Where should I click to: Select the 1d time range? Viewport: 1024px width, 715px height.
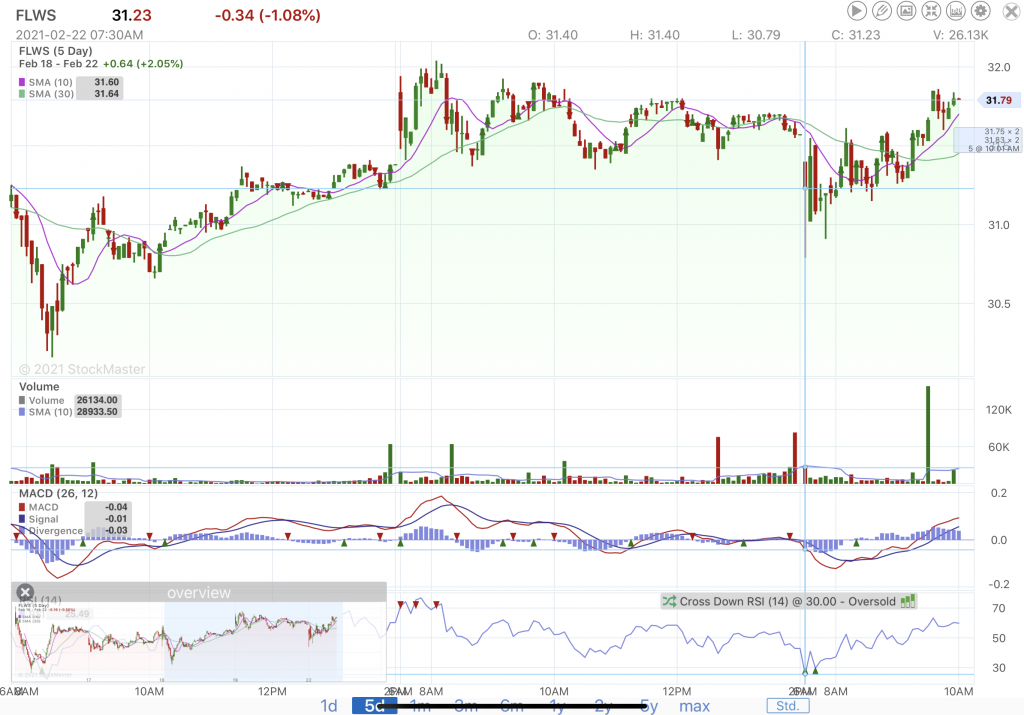click(x=328, y=706)
